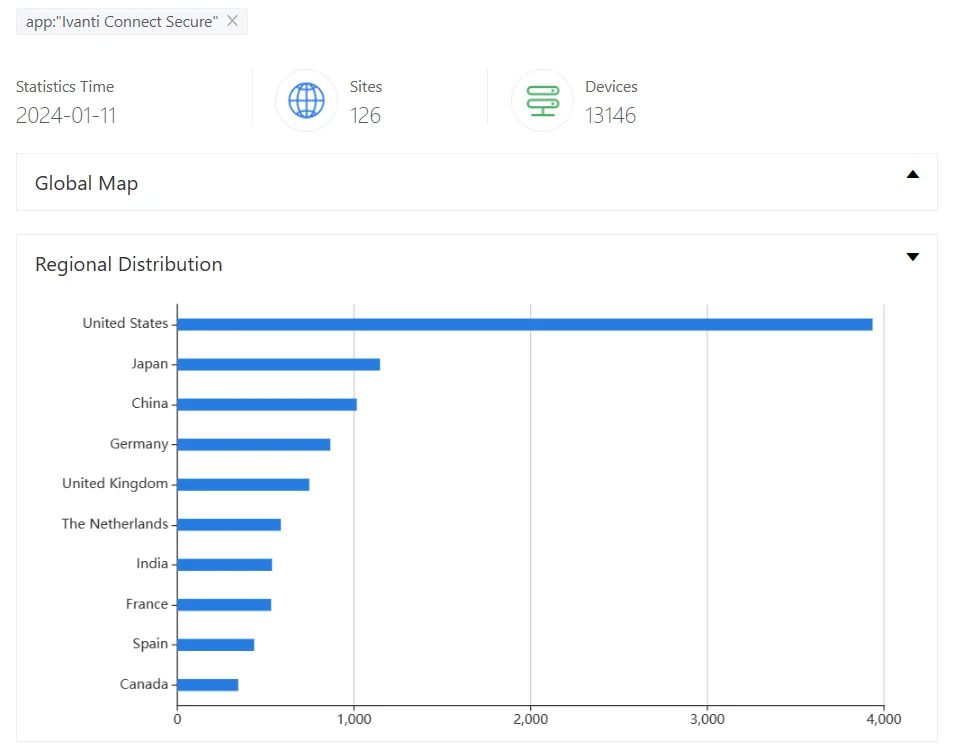
Task: Click the United Kingdom axis label
Action: tap(115, 484)
